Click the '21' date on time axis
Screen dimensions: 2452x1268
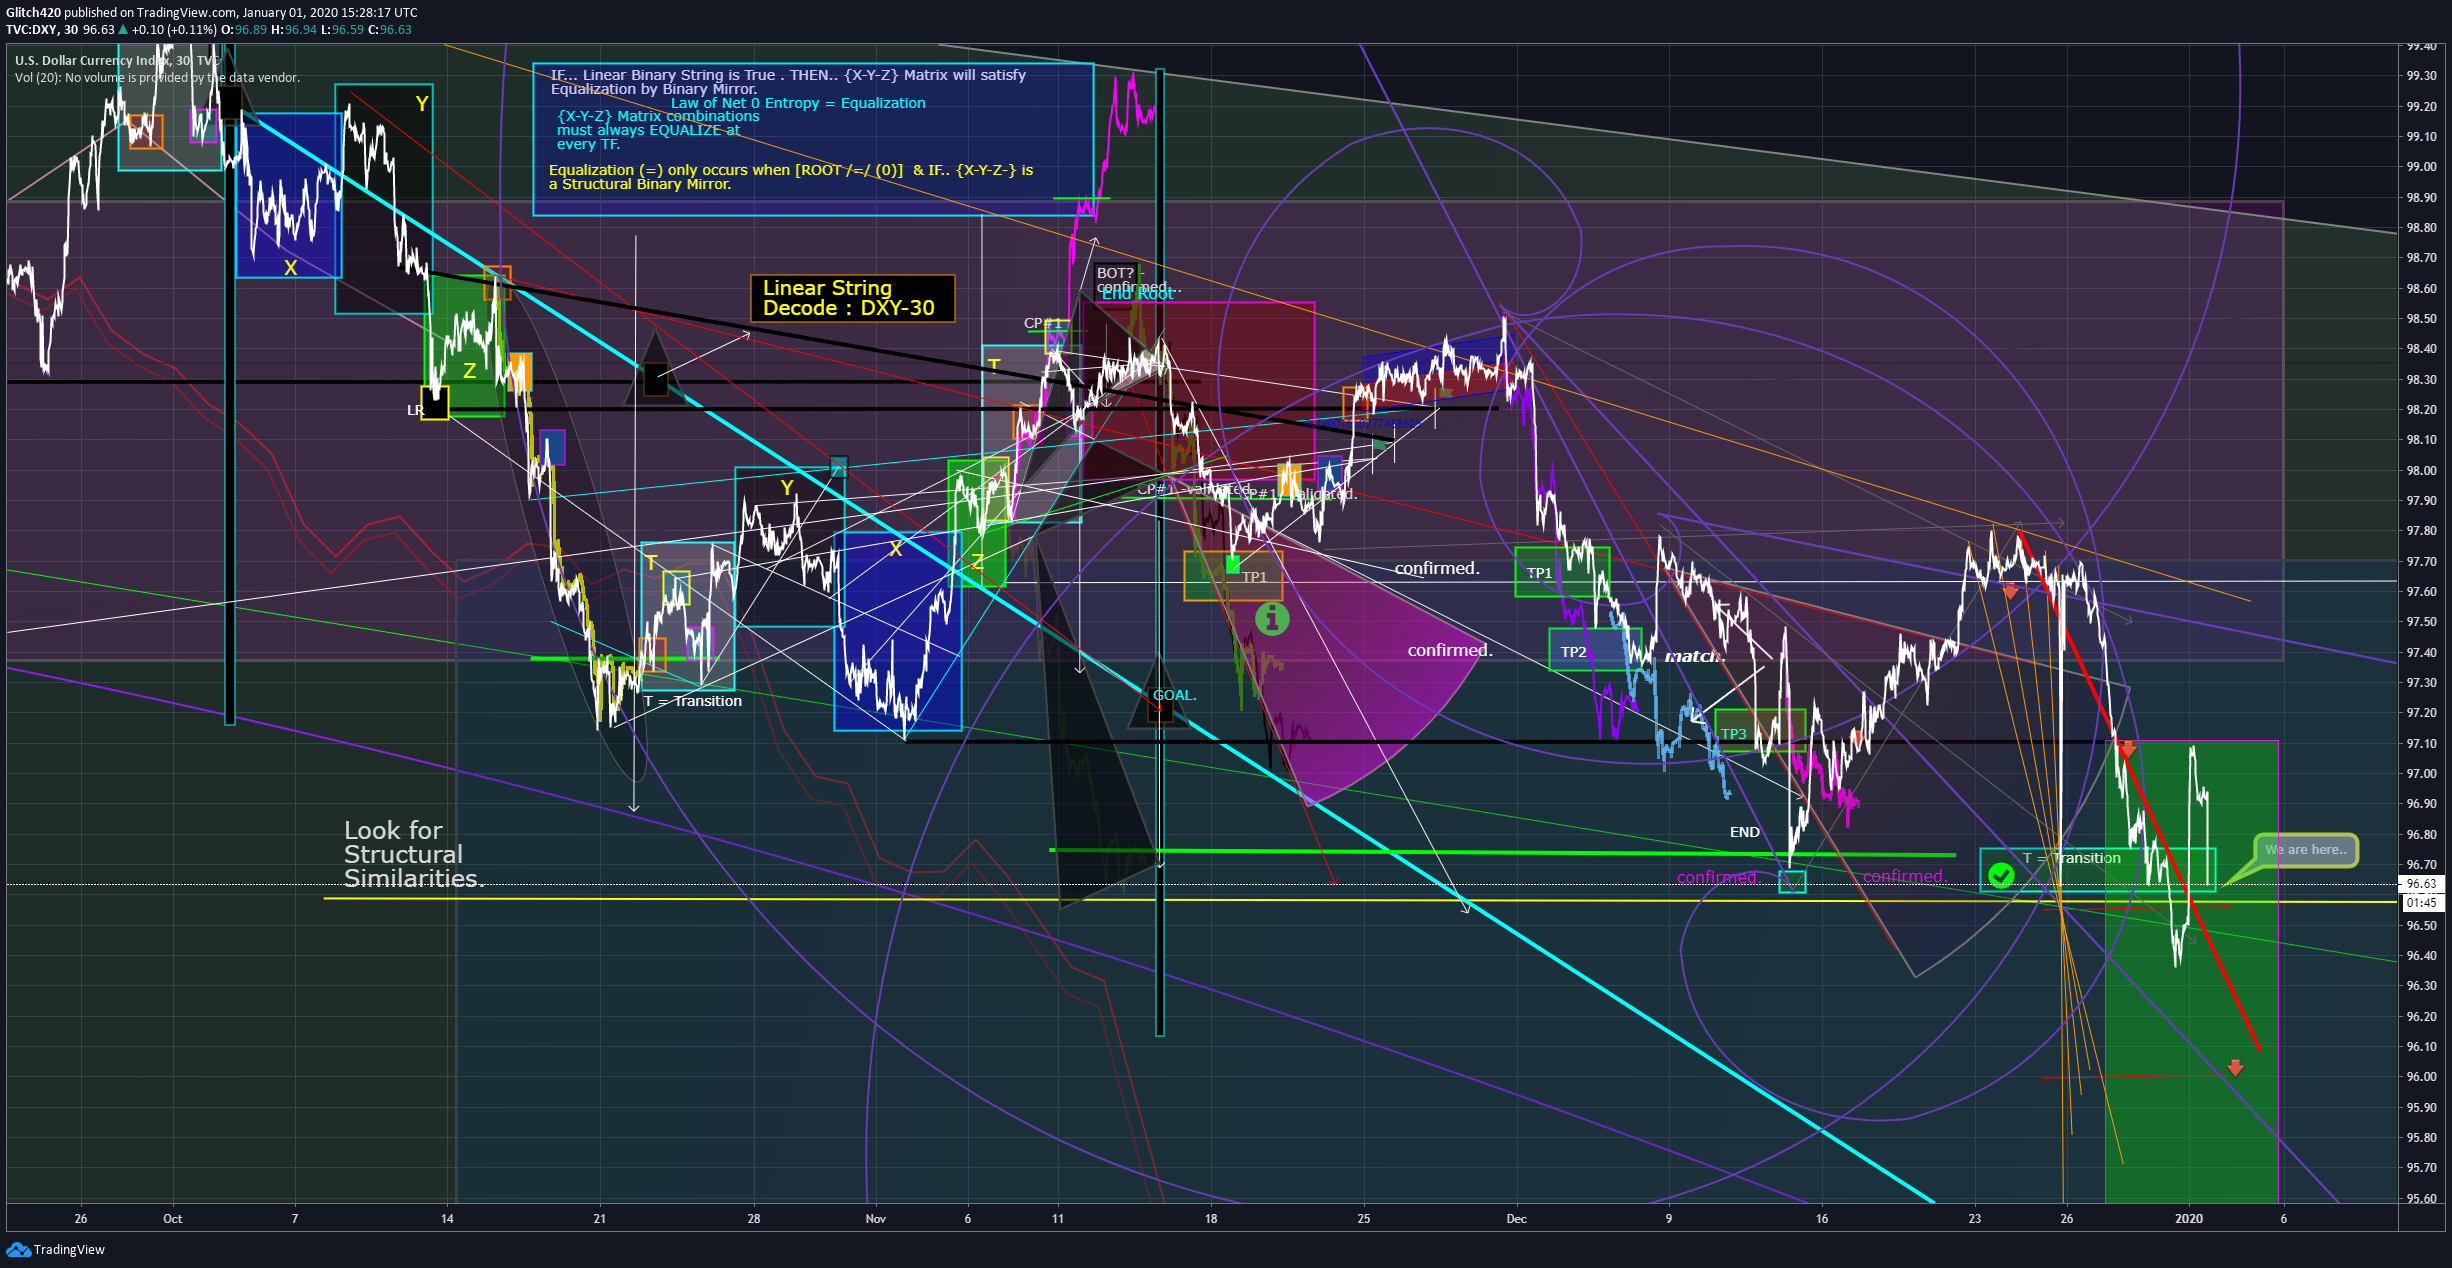click(x=600, y=1218)
